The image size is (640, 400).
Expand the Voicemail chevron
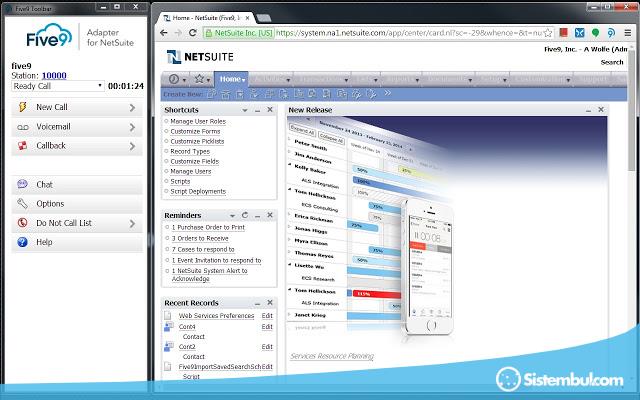tap(132, 127)
